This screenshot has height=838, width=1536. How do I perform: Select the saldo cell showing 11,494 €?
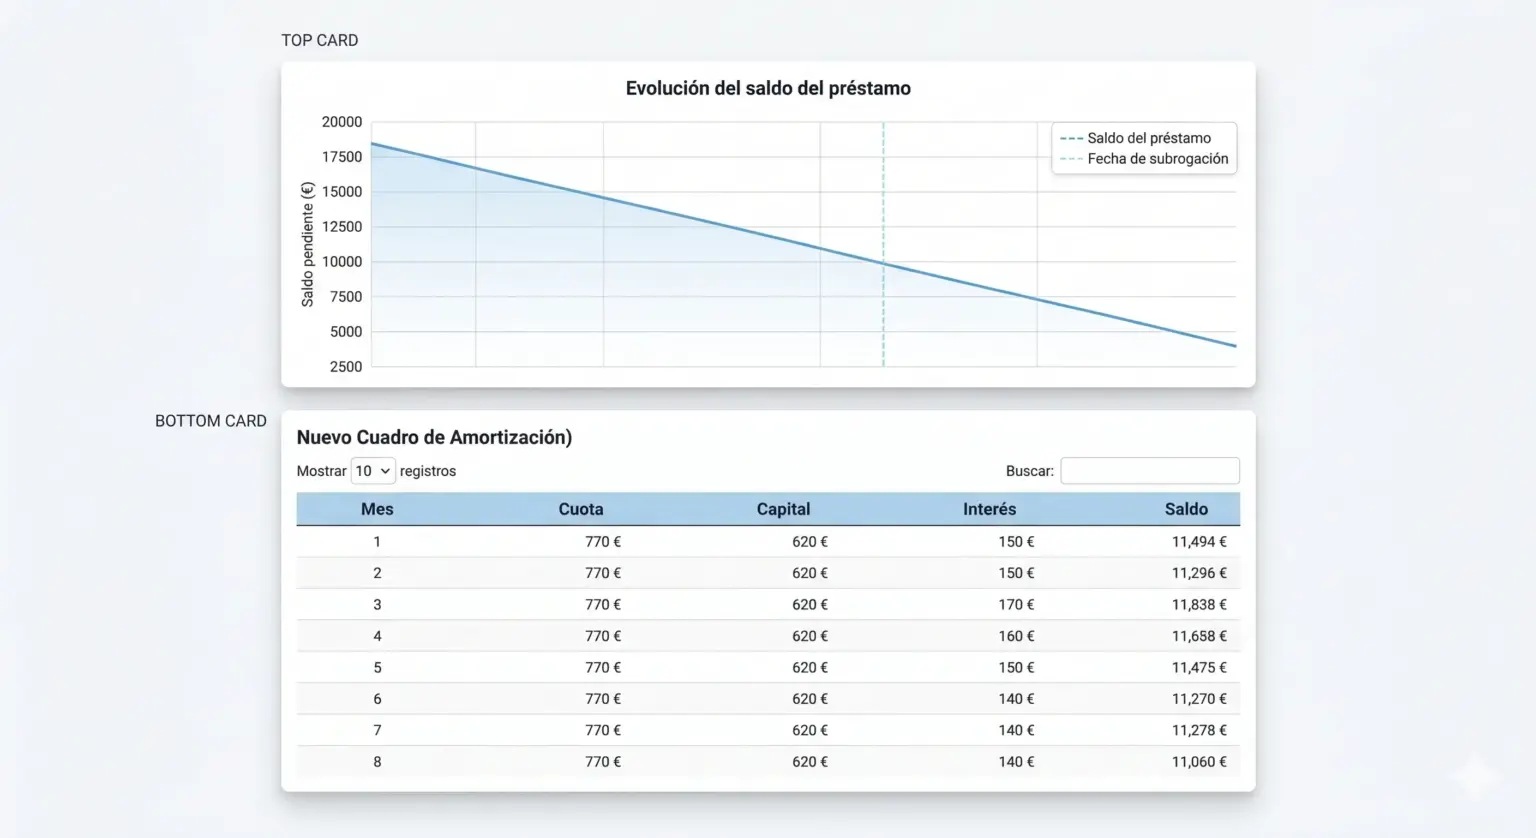click(1198, 542)
